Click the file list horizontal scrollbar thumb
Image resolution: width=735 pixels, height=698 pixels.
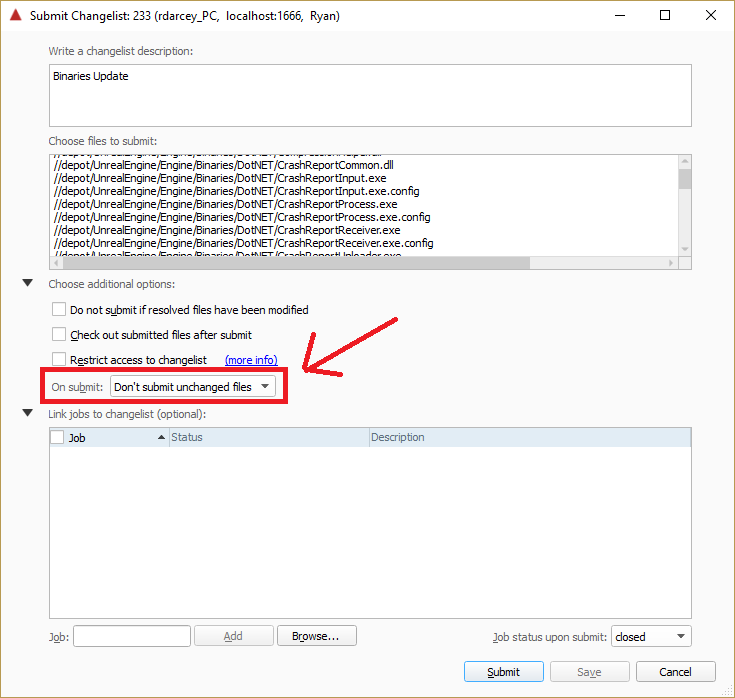[296, 263]
